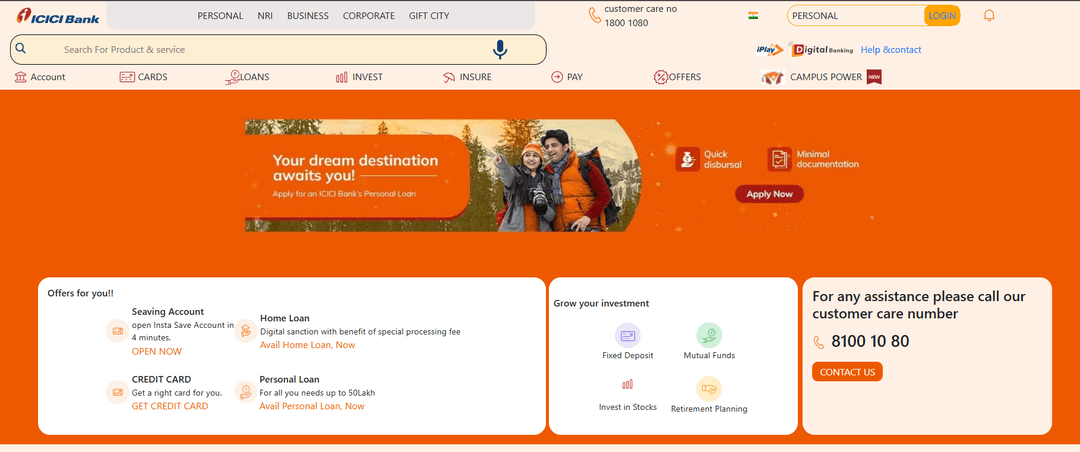Select the PERSONAL top tab

coord(220,15)
